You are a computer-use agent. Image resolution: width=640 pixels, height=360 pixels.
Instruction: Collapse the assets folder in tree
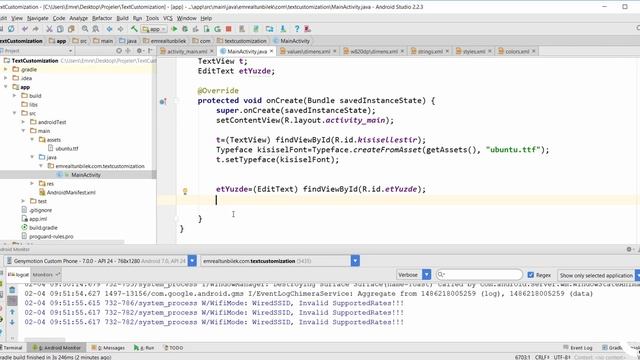point(32,140)
